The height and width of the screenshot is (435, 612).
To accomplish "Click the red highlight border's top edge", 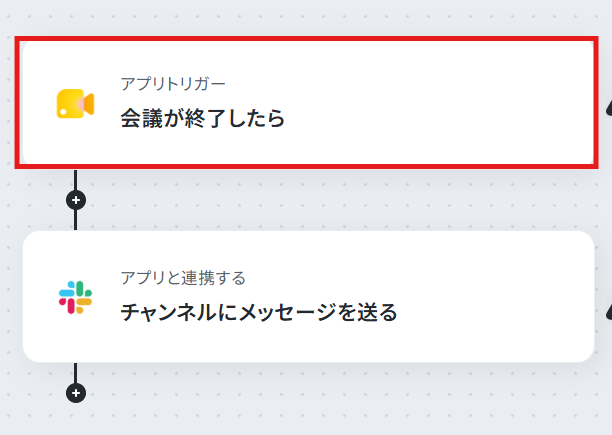I will pyautogui.click(x=306, y=39).
